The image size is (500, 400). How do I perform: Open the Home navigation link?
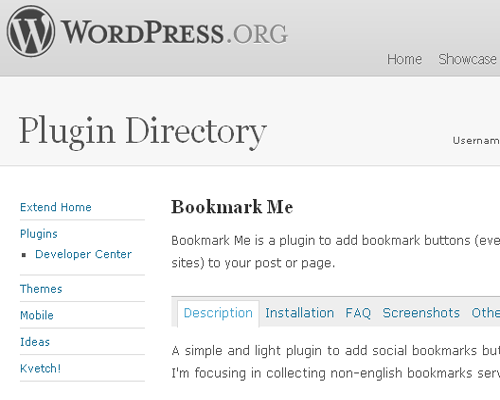point(404,59)
